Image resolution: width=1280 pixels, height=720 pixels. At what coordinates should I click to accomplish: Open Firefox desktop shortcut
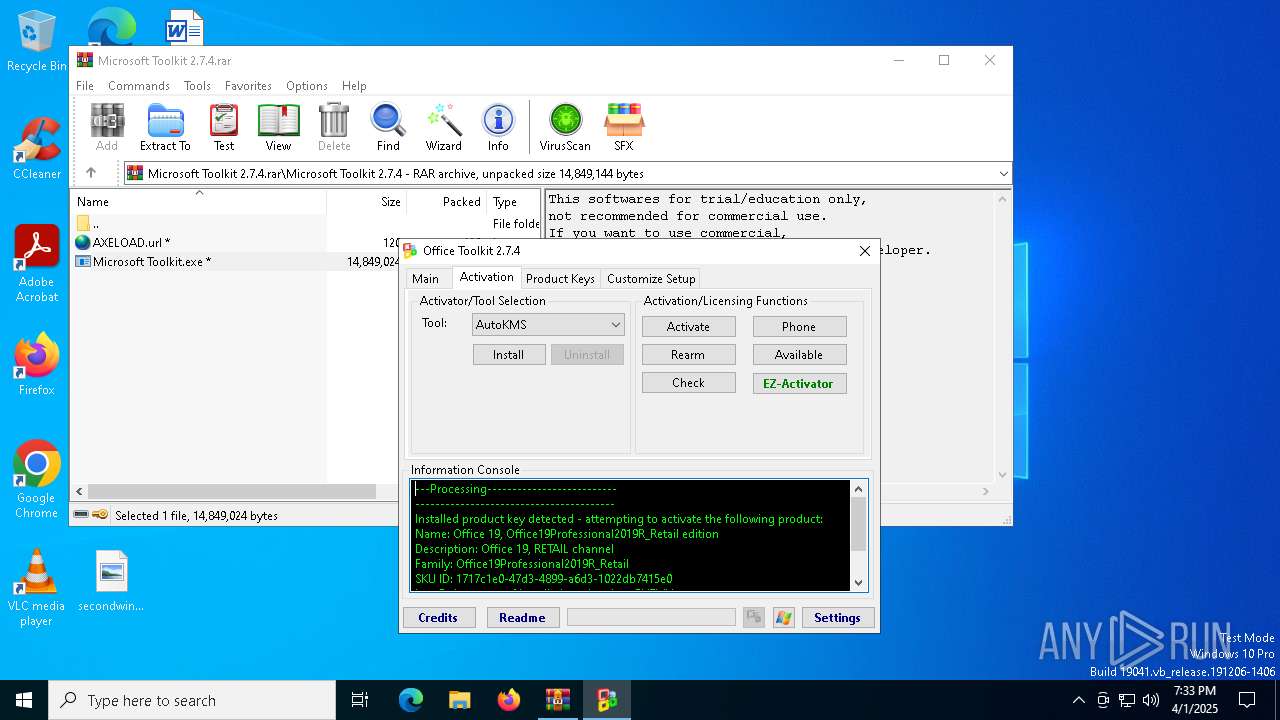pos(37,365)
